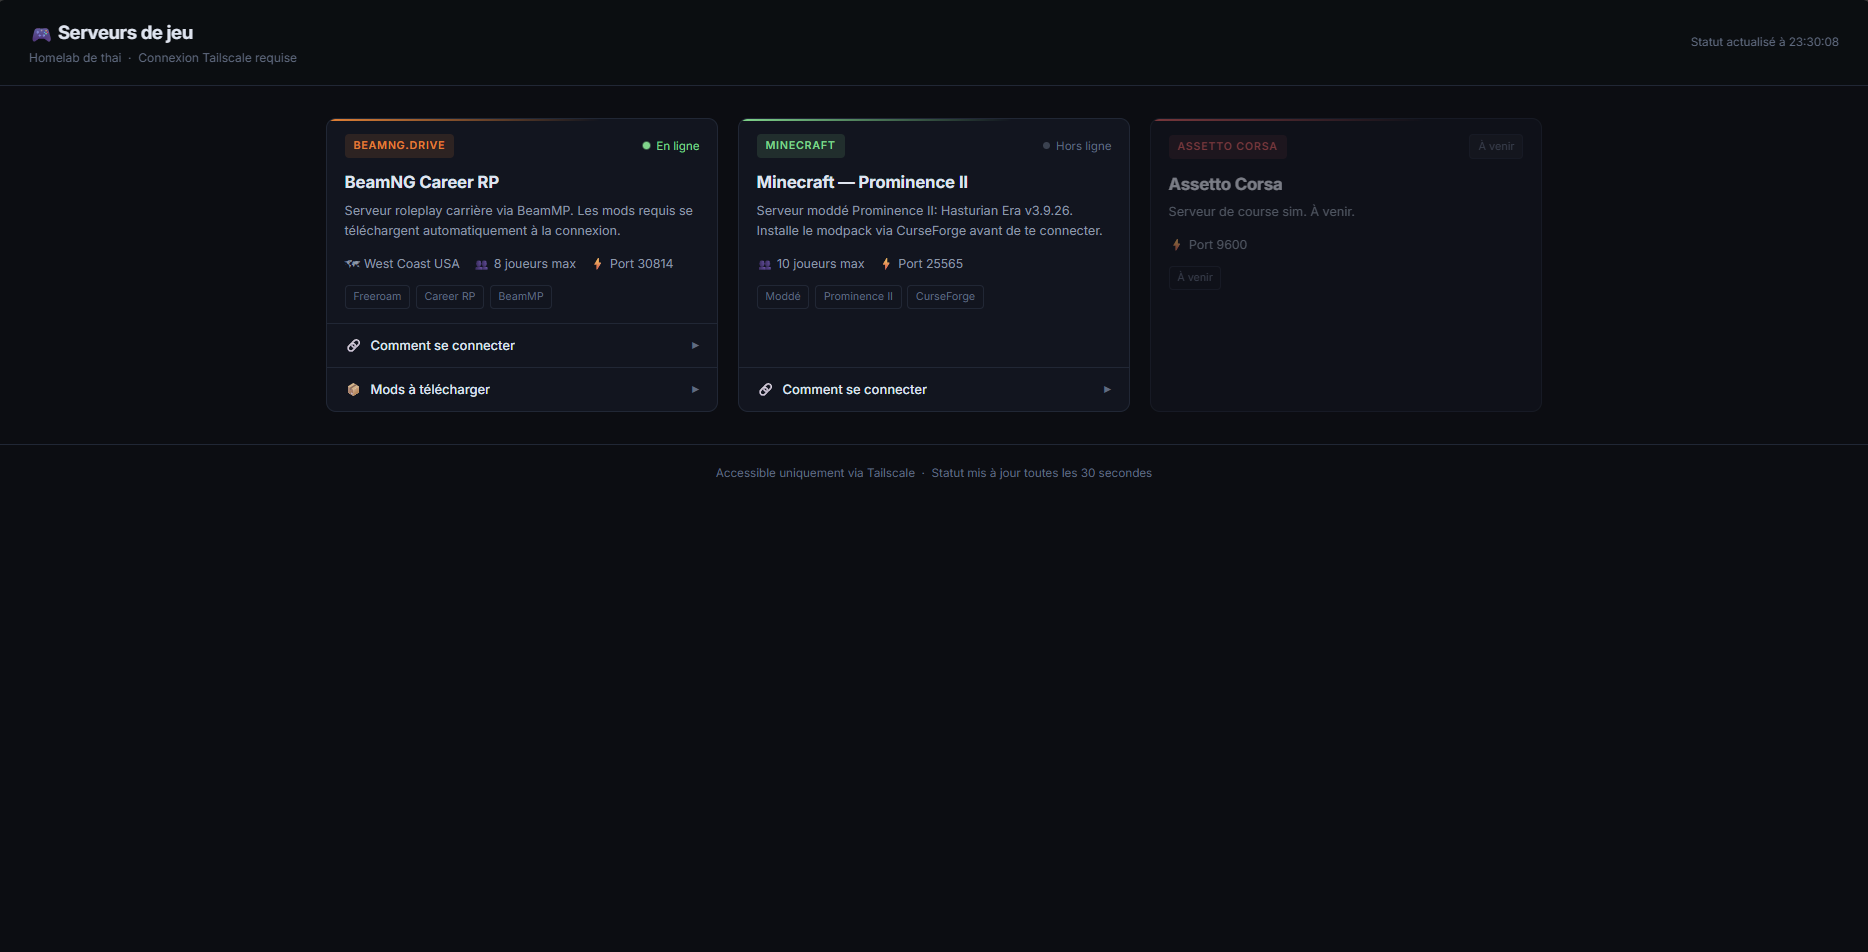Viewport: 1868px width, 952px height.
Task: Click the West Coast USA text
Action: 412,264
